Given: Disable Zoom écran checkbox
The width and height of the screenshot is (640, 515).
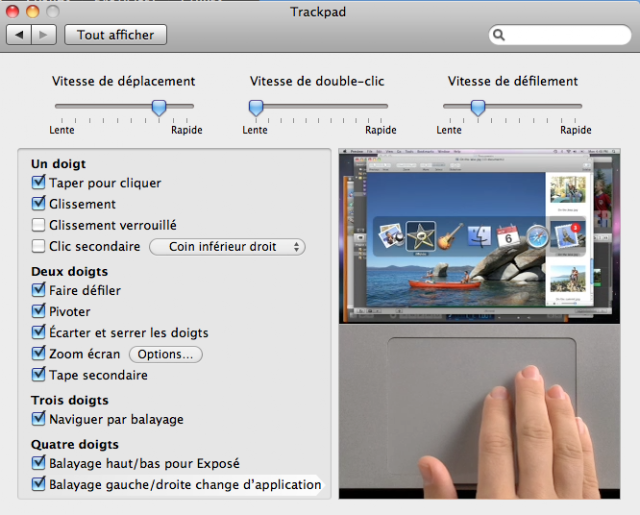Looking at the screenshot, I should [38, 354].
